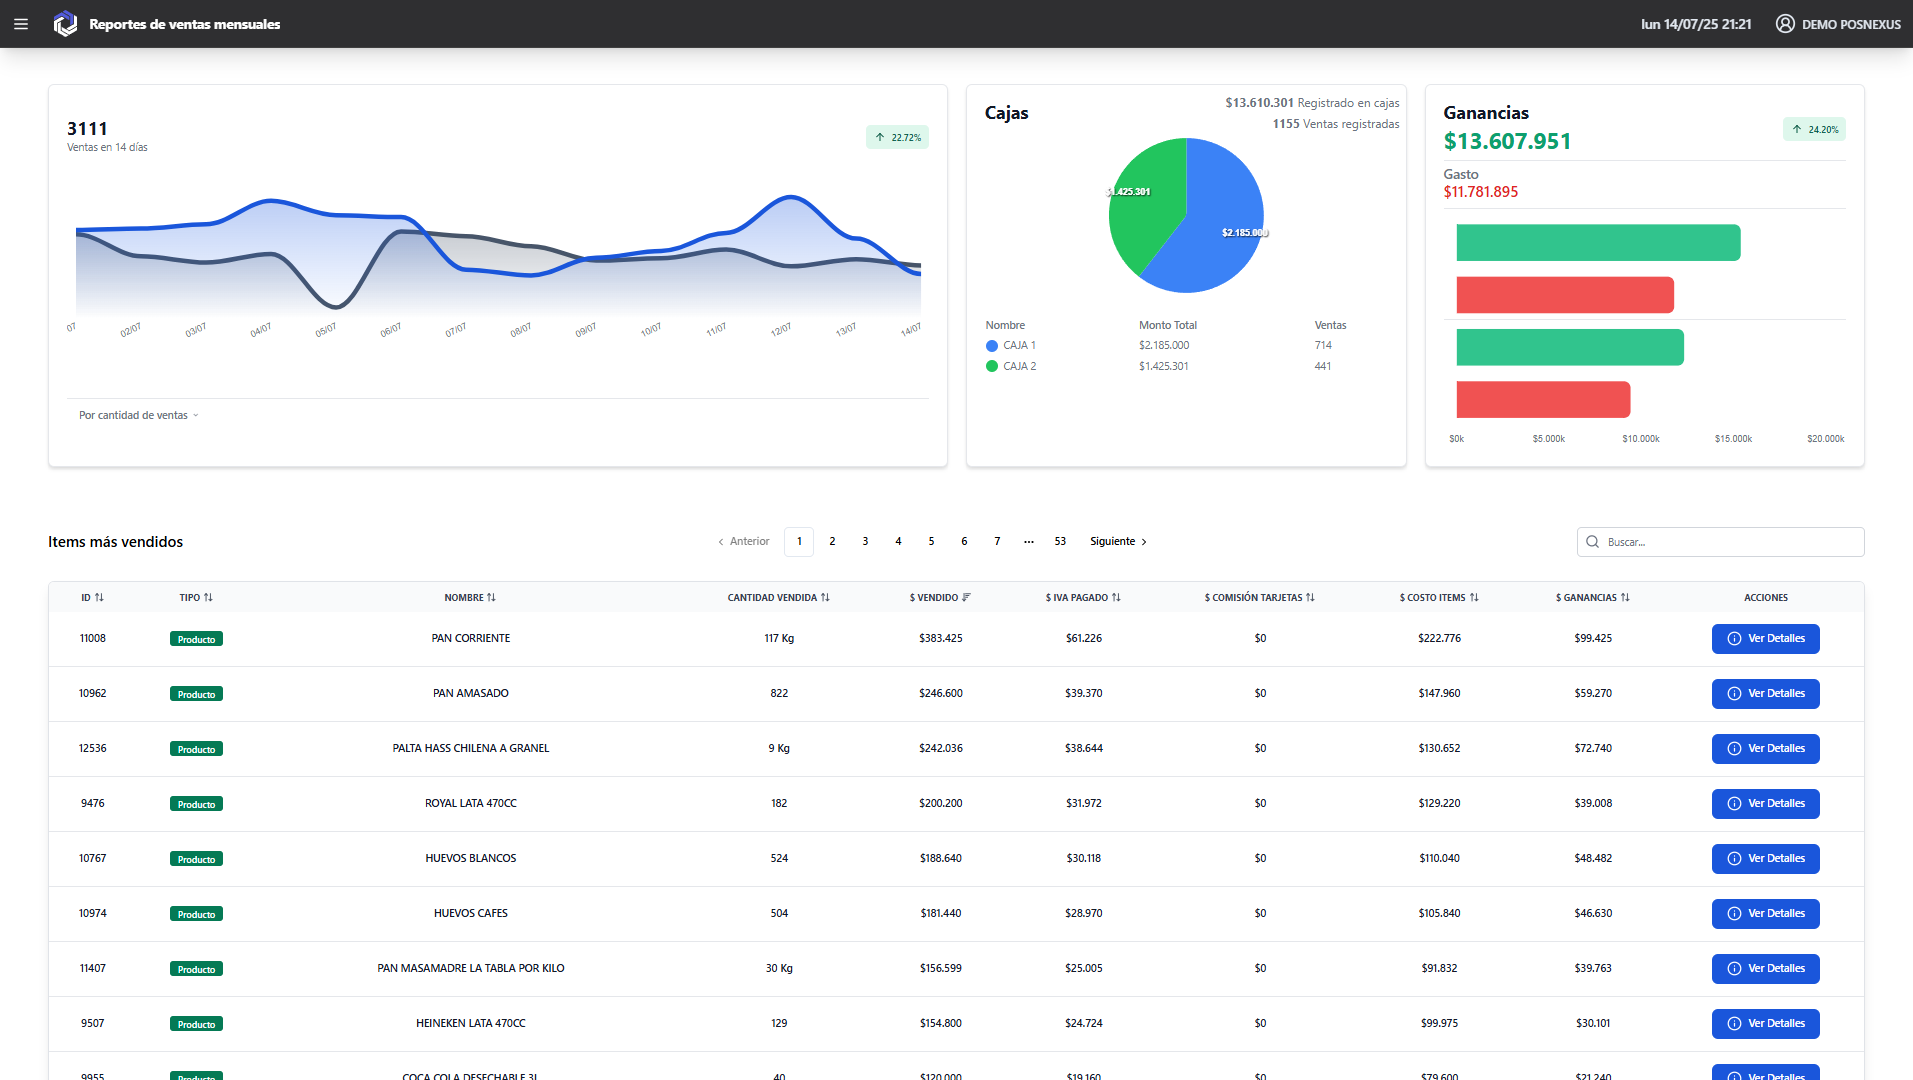Toggle CAJA 1 legend marker
The height and width of the screenshot is (1080, 1913).
[992, 346]
